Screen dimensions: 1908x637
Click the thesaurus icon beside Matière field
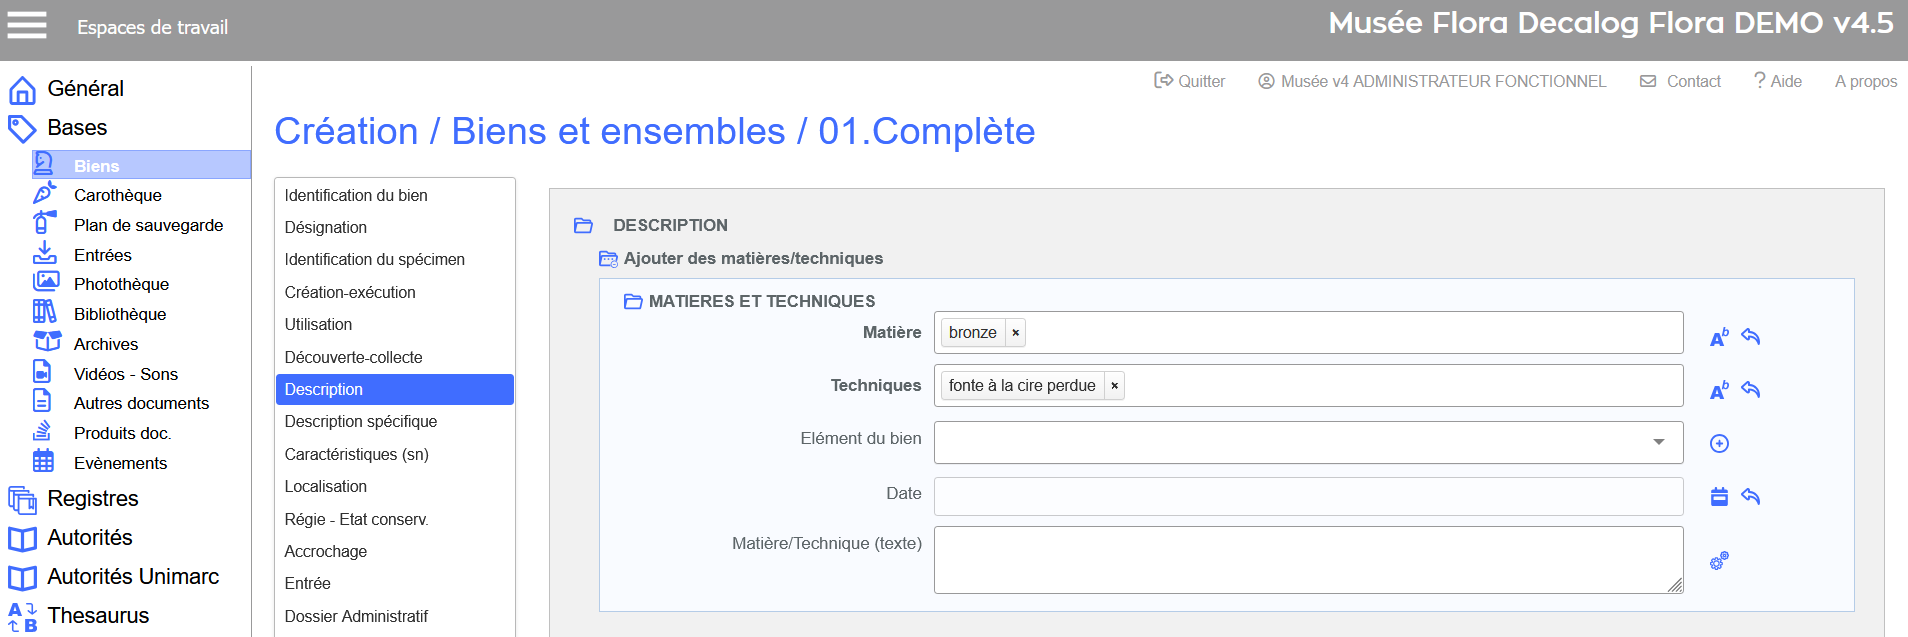pyautogui.click(x=1719, y=337)
